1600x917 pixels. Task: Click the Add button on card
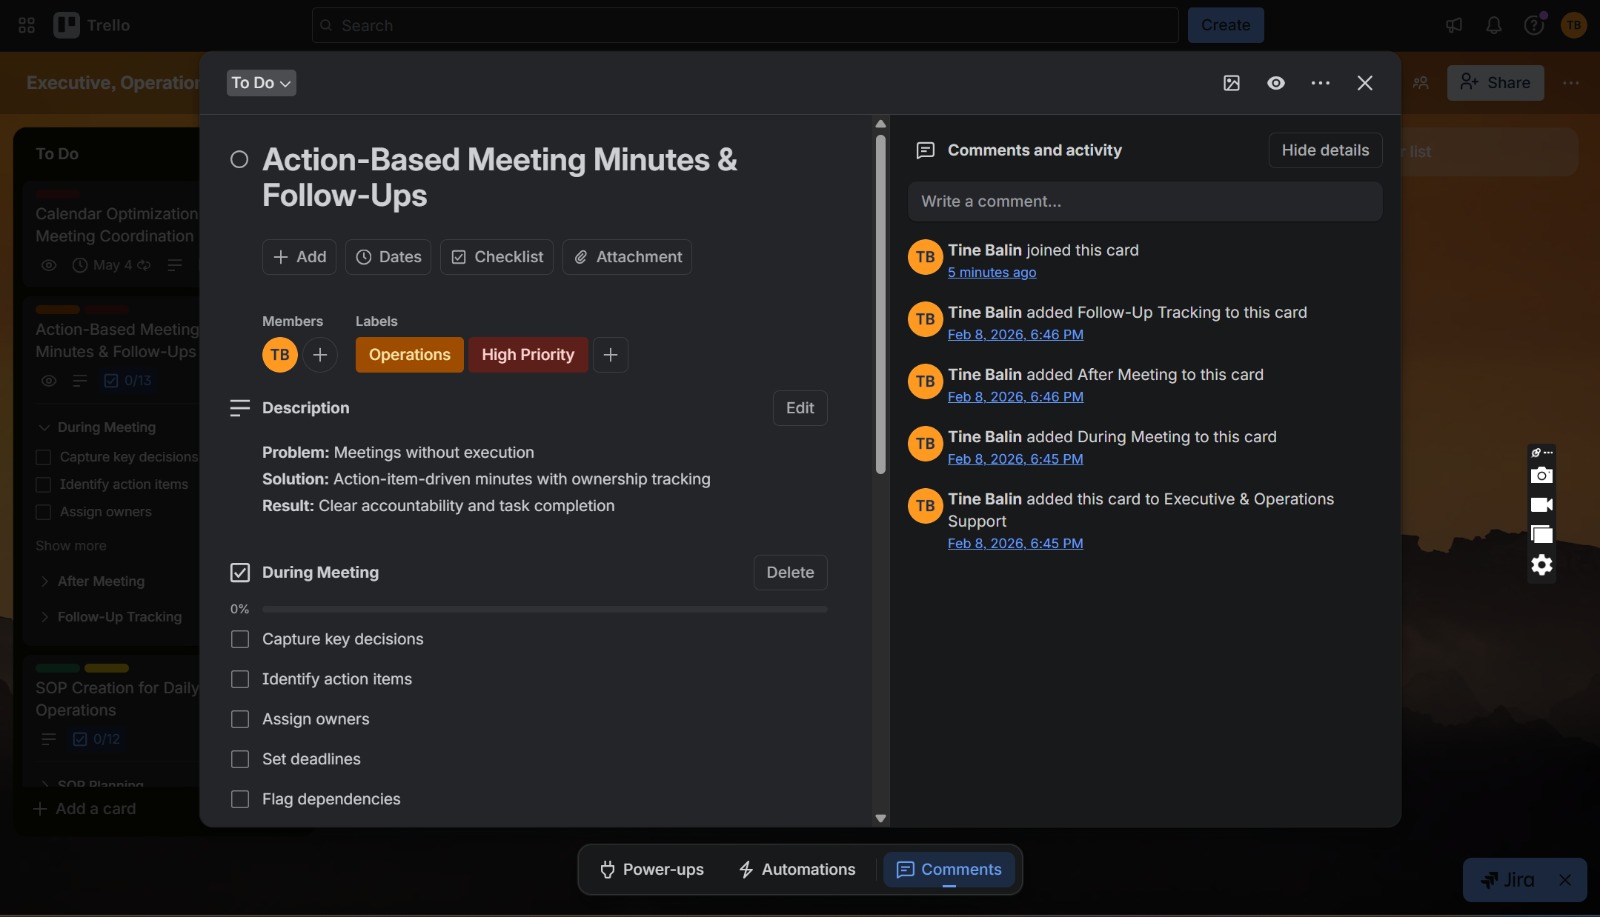pos(299,257)
